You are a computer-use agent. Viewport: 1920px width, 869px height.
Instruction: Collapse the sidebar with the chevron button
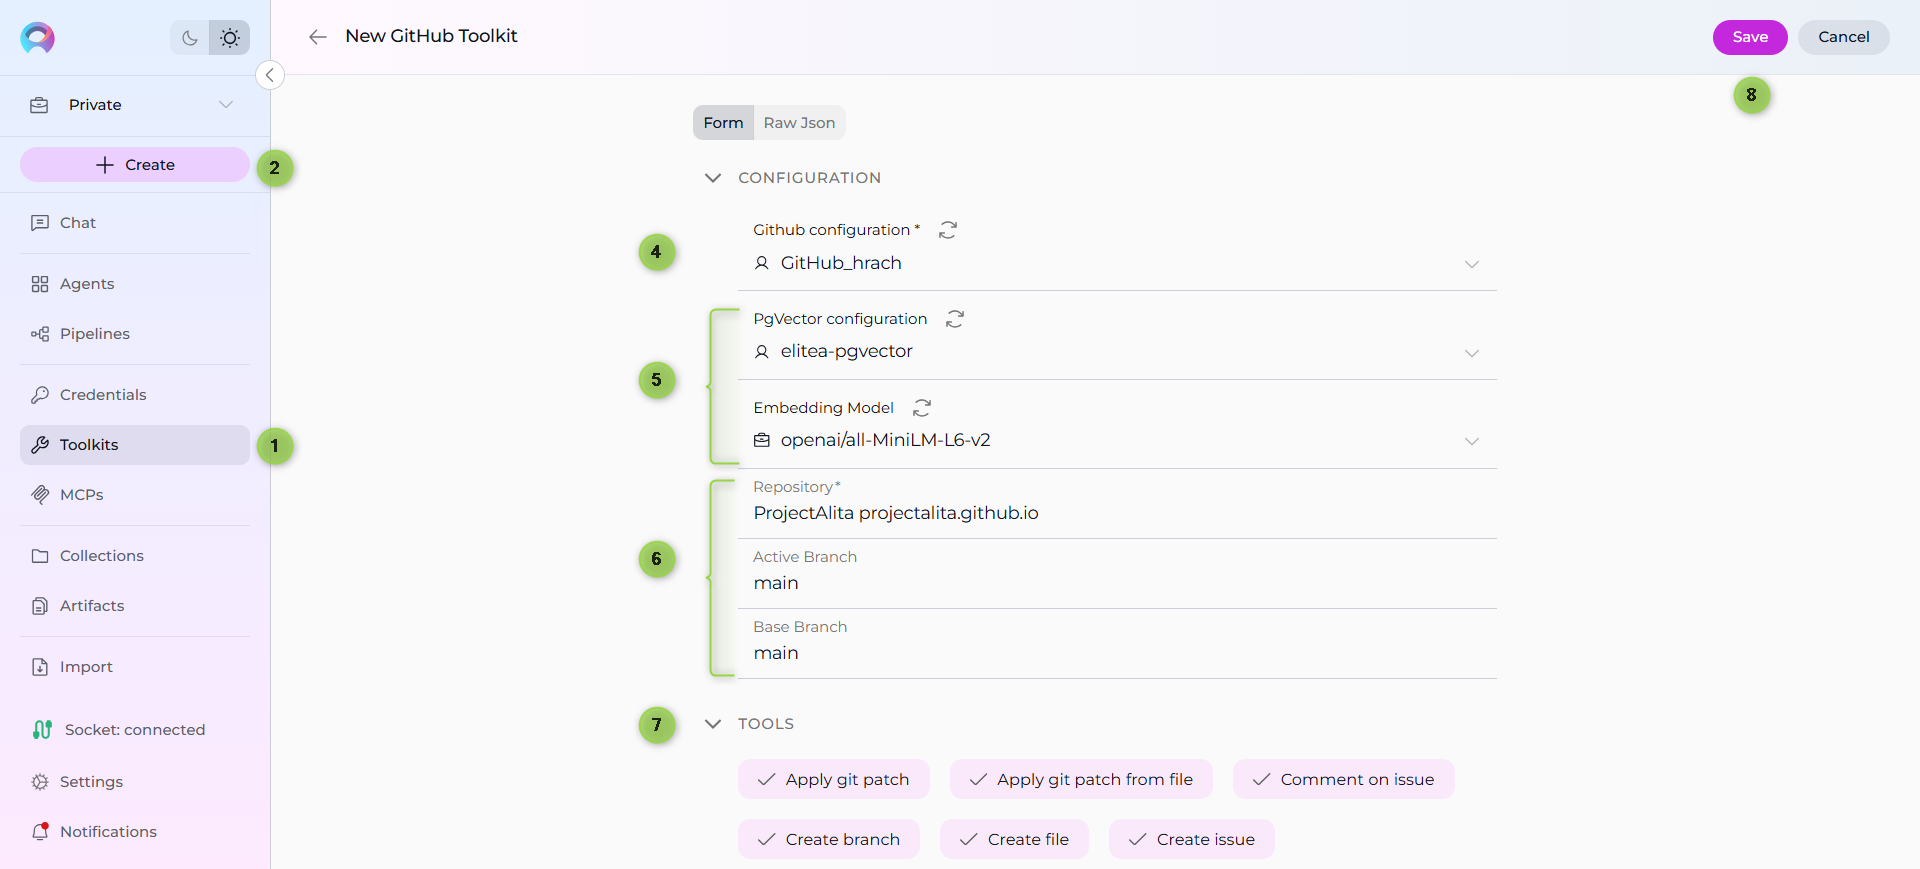pyautogui.click(x=270, y=75)
